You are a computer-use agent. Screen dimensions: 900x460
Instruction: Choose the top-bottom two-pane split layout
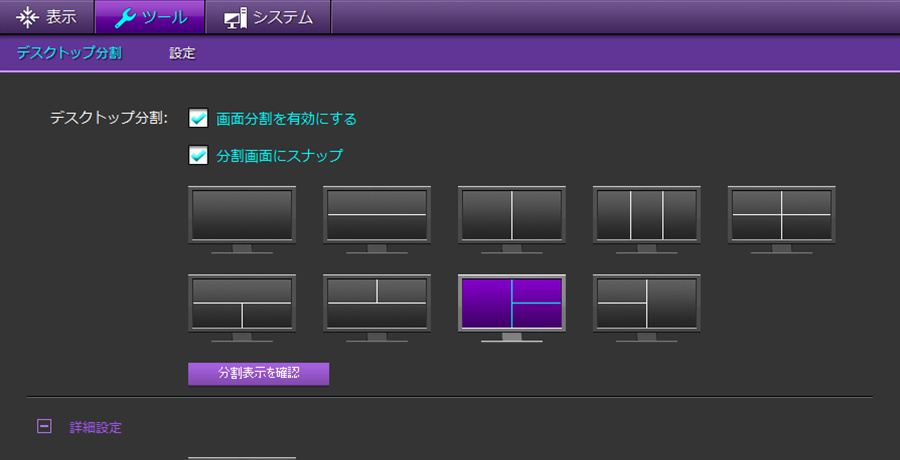[377, 214]
